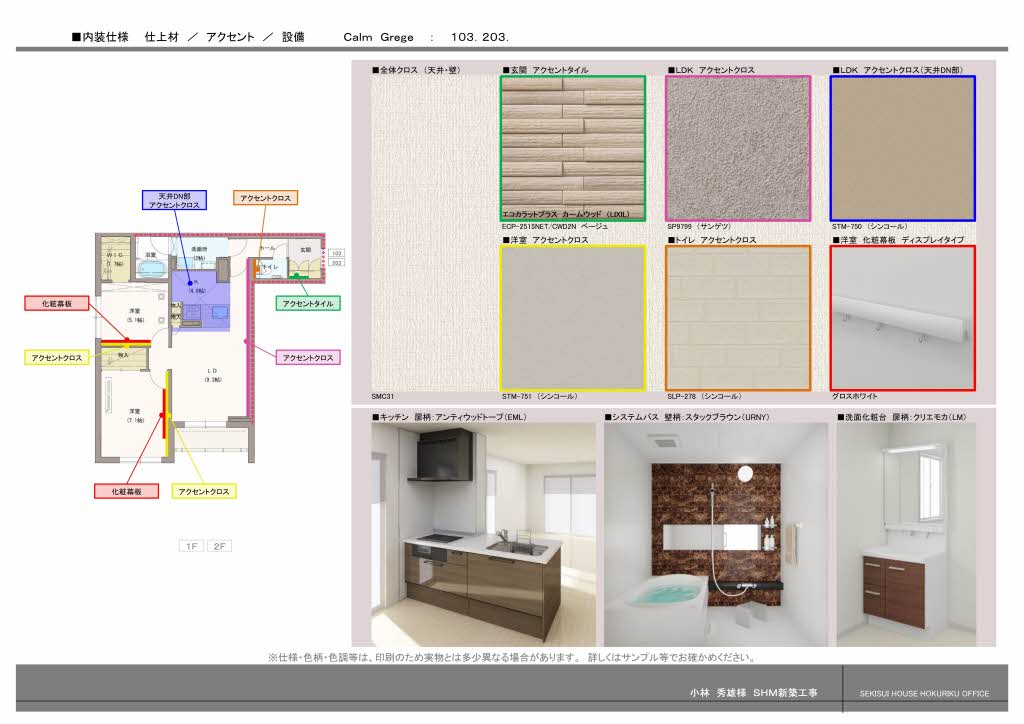Choose the blue-framed STM-750 swatch
Image resolution: width=1024 pixels, height=724 pixels.
tap(902, 148)
